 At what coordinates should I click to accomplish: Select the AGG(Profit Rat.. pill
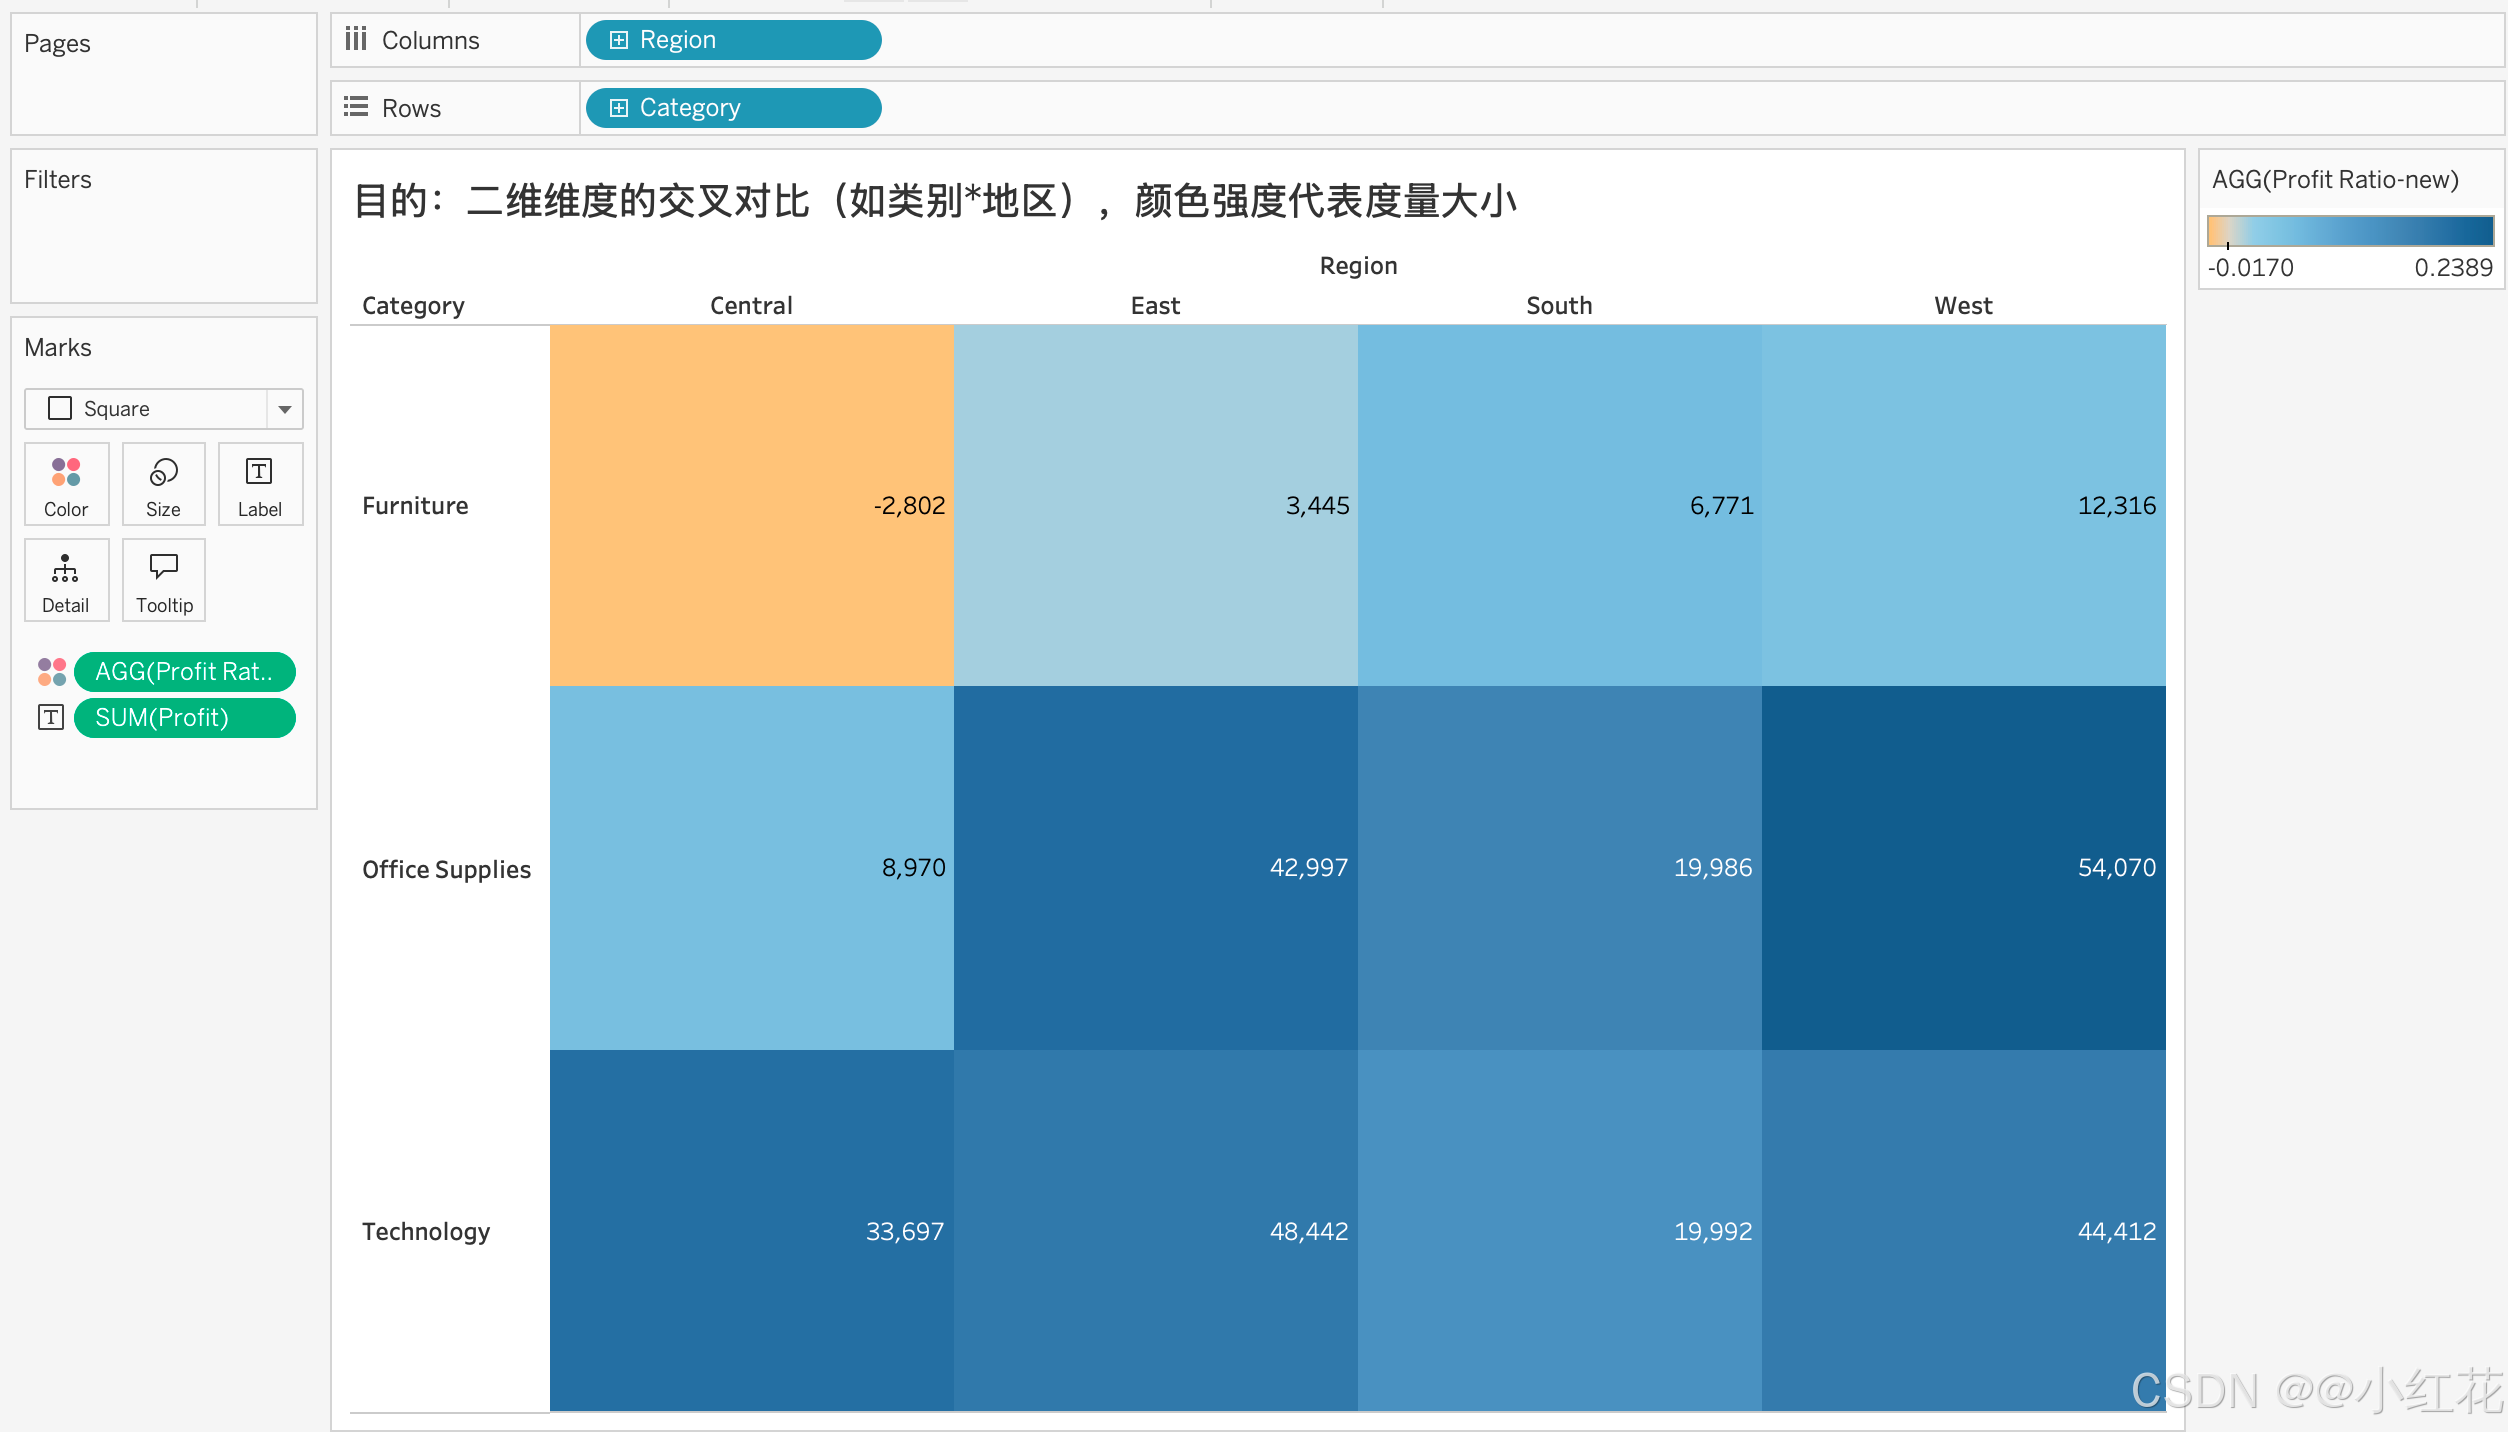(x=184, y=672)
